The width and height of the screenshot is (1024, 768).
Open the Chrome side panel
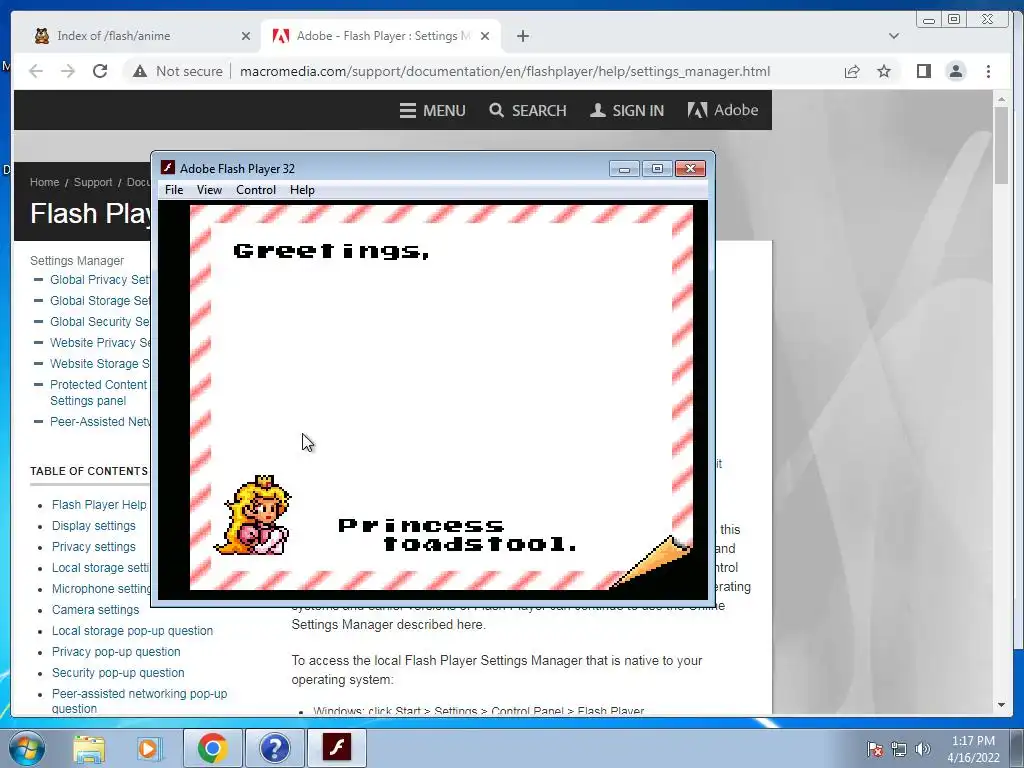[x=923, y=71]
